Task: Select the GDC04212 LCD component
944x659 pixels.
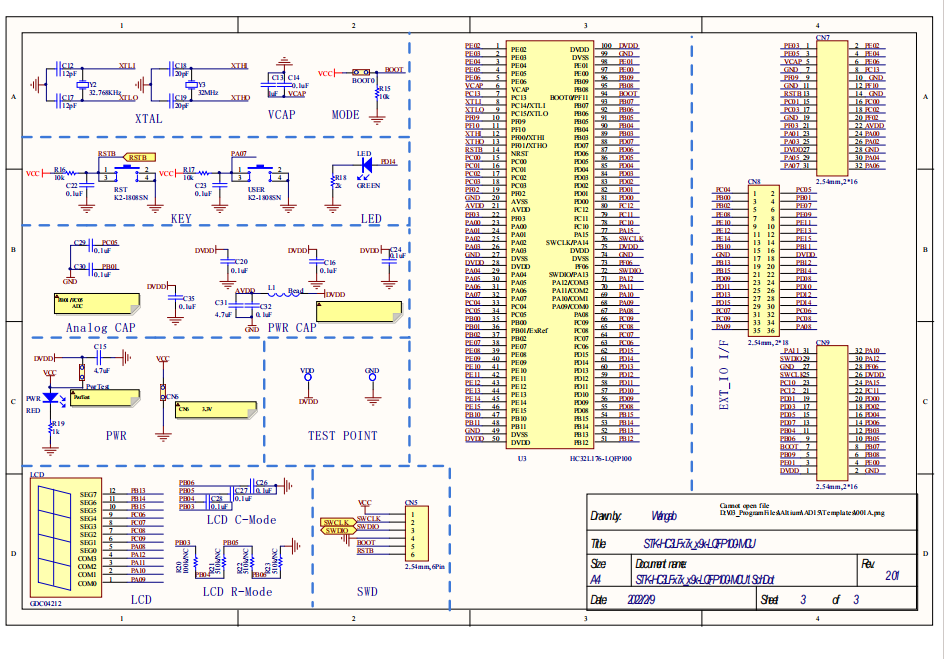Action: point(66,538)
